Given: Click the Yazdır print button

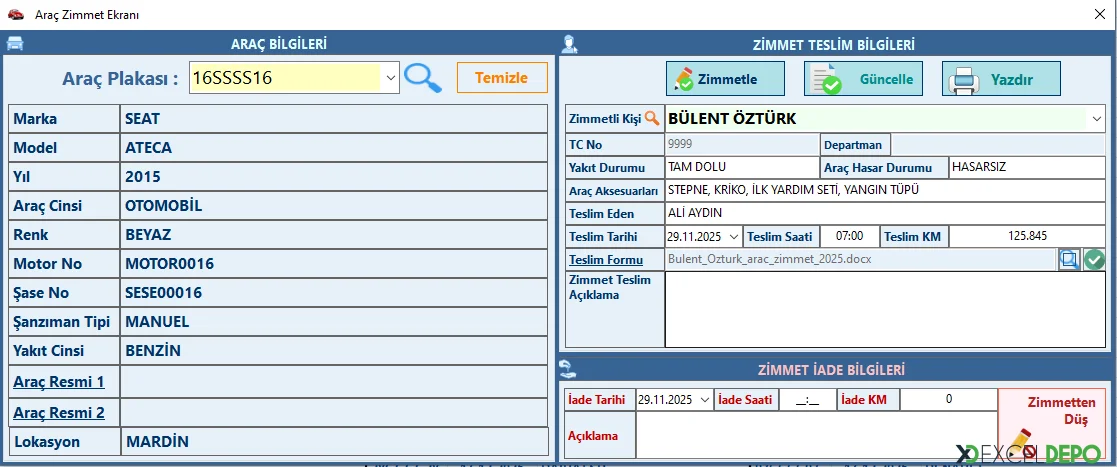Looking at the screenshot, I should [1002, 78].
